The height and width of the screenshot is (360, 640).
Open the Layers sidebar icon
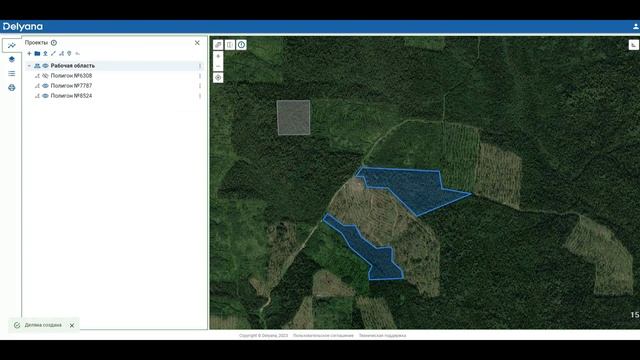point(11,59)
